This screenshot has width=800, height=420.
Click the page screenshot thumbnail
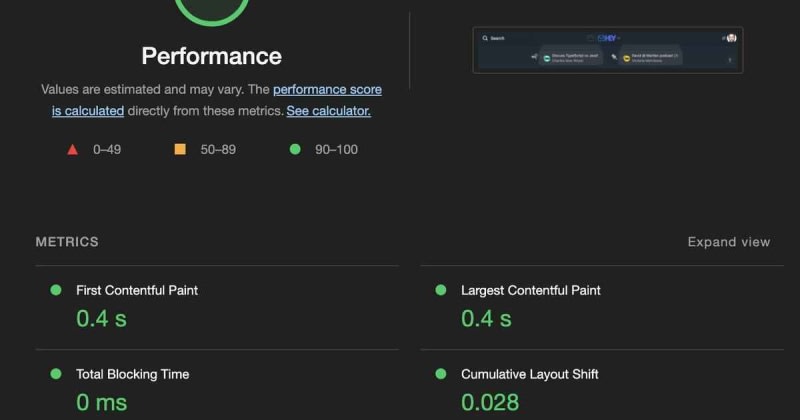pos(607,50)
